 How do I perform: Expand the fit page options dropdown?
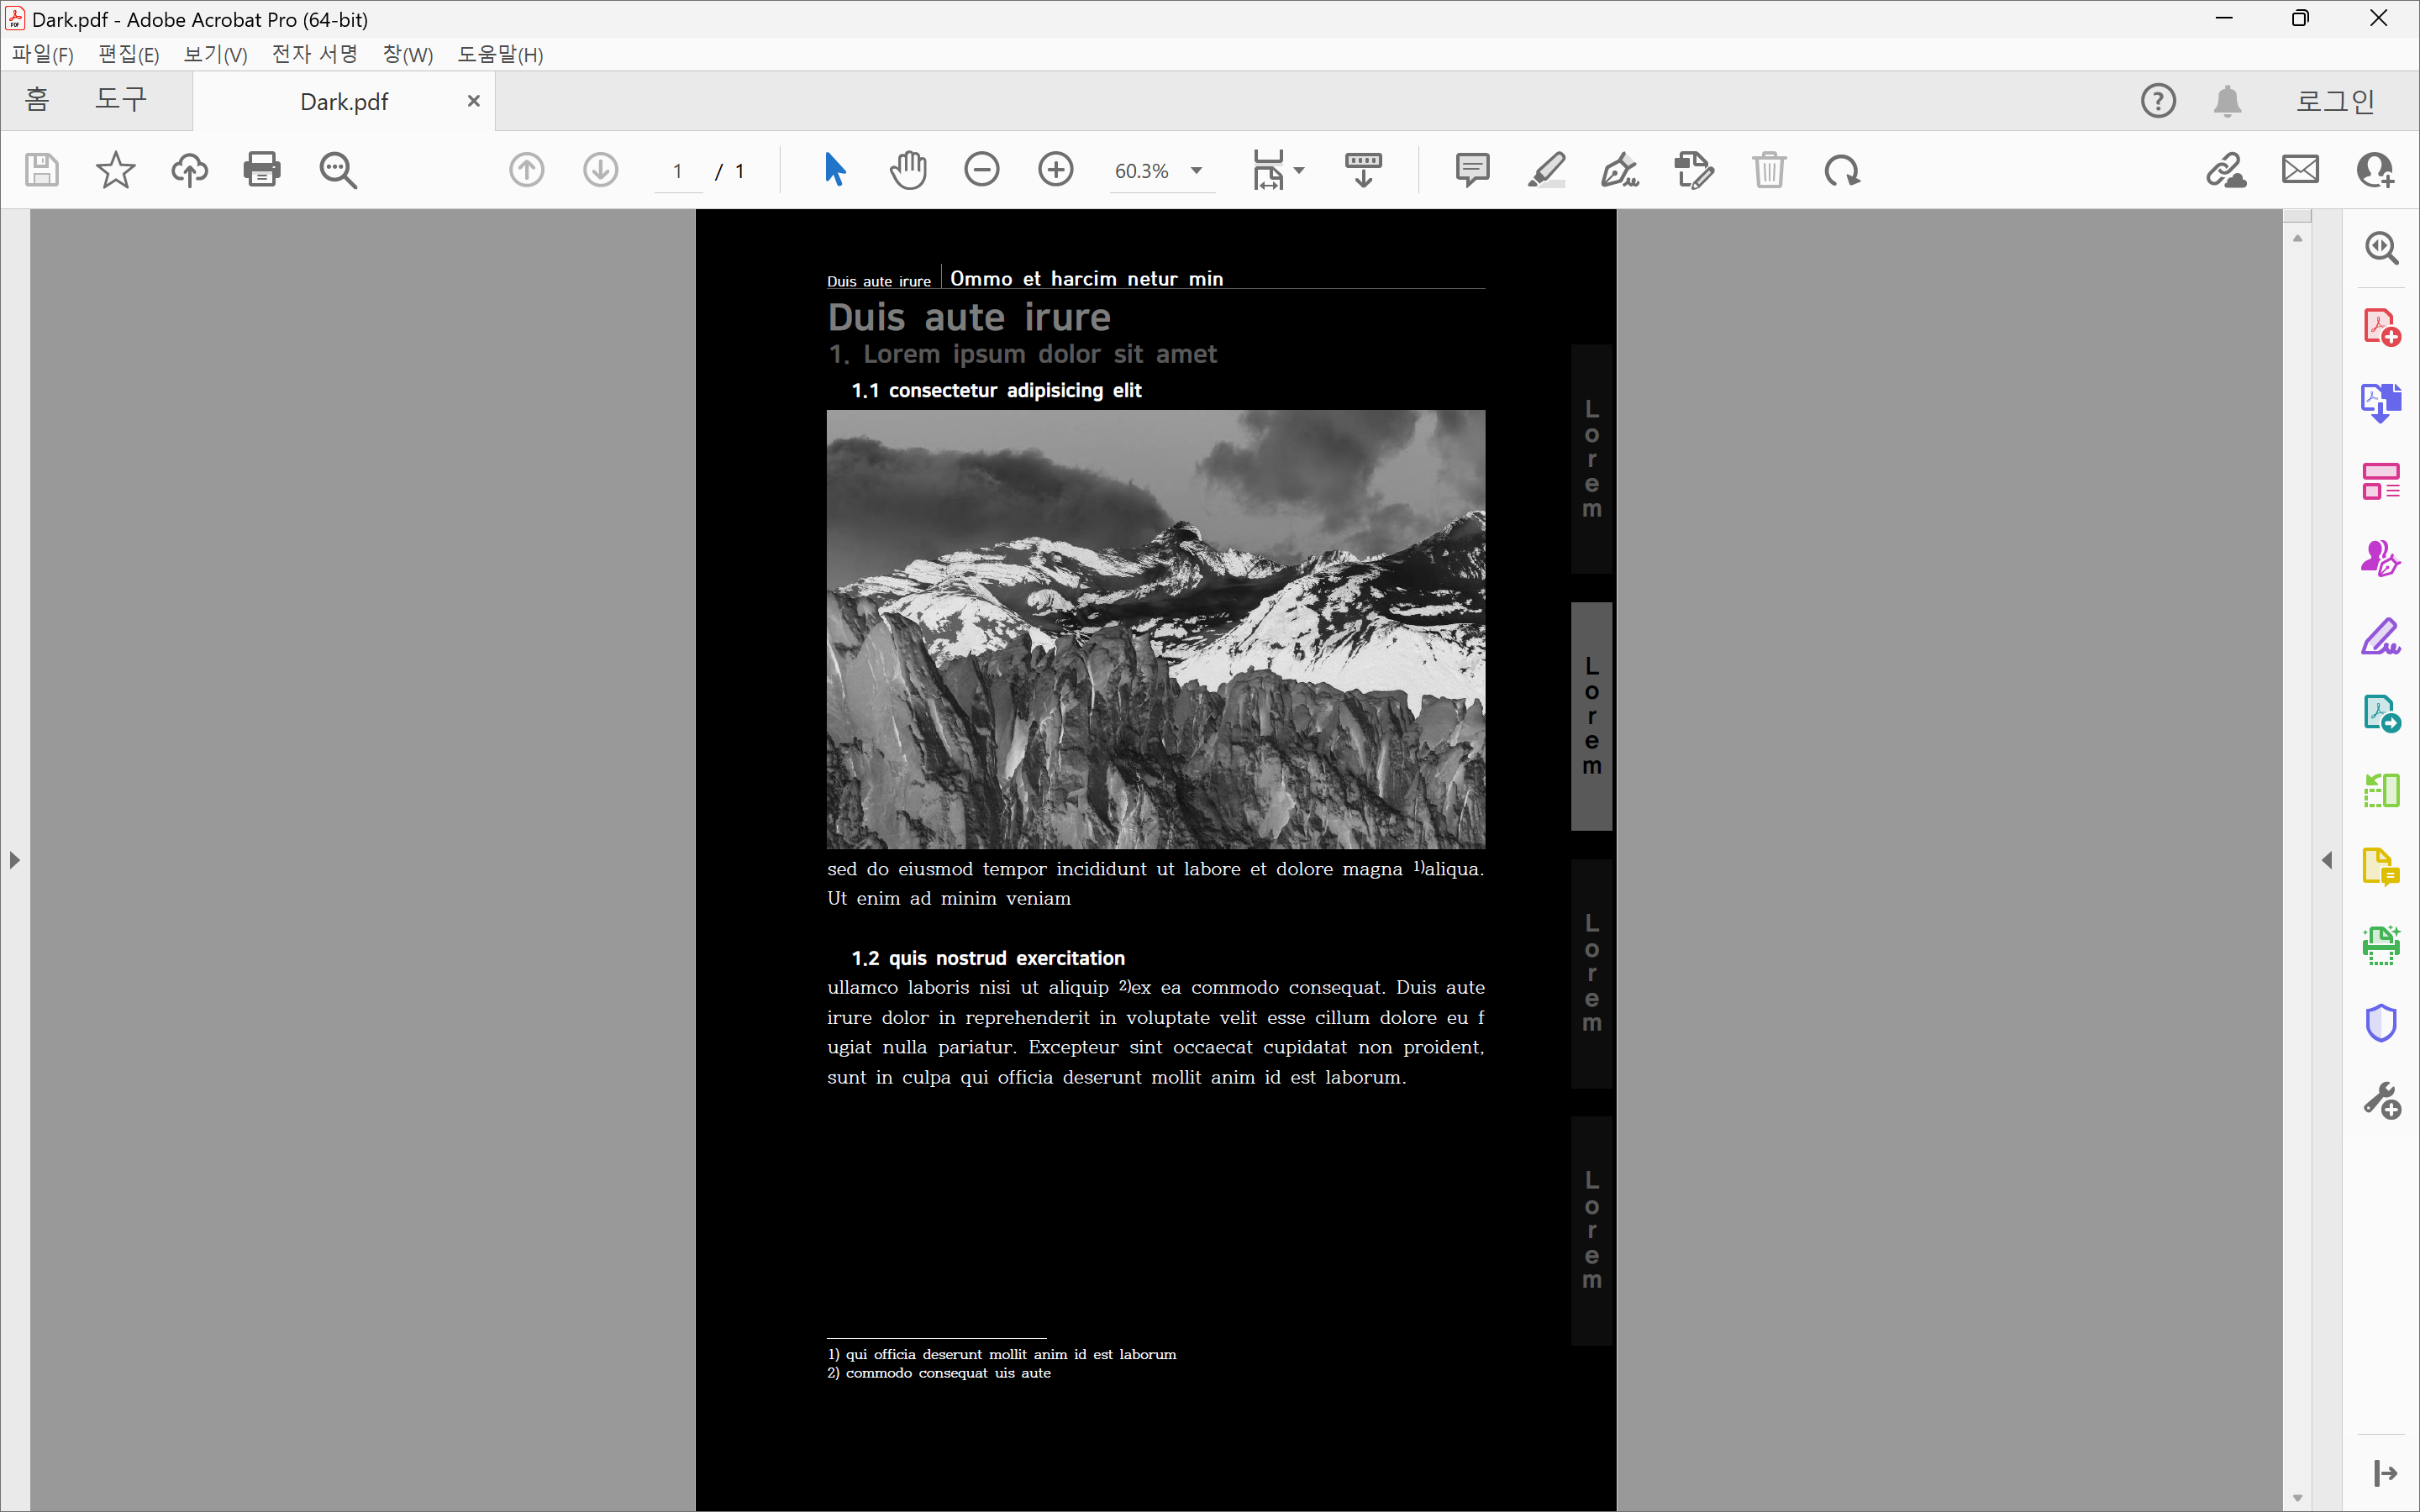tap(1299, 171)
